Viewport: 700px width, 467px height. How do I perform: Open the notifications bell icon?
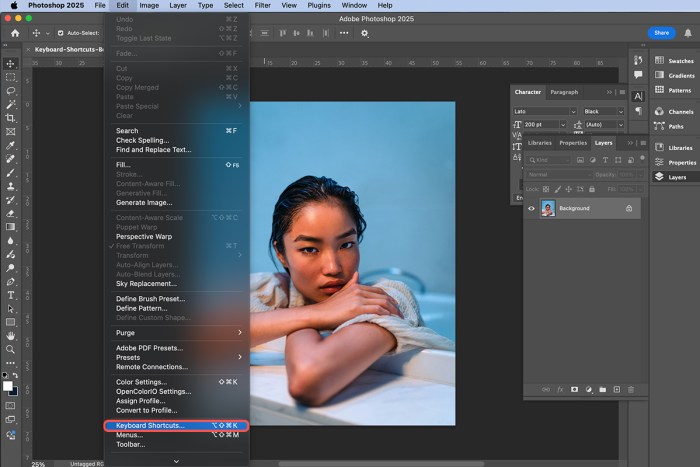click(688, 33)
